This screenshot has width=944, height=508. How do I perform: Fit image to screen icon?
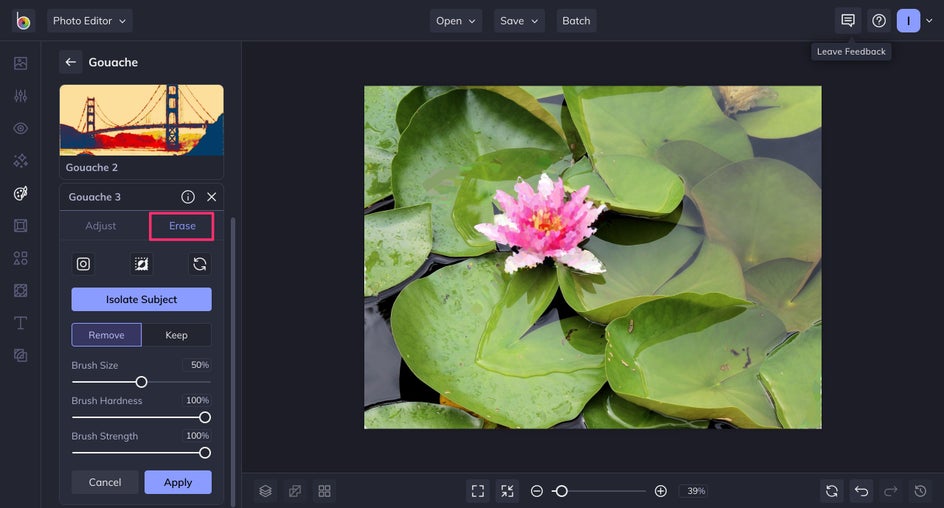(478, 491)
